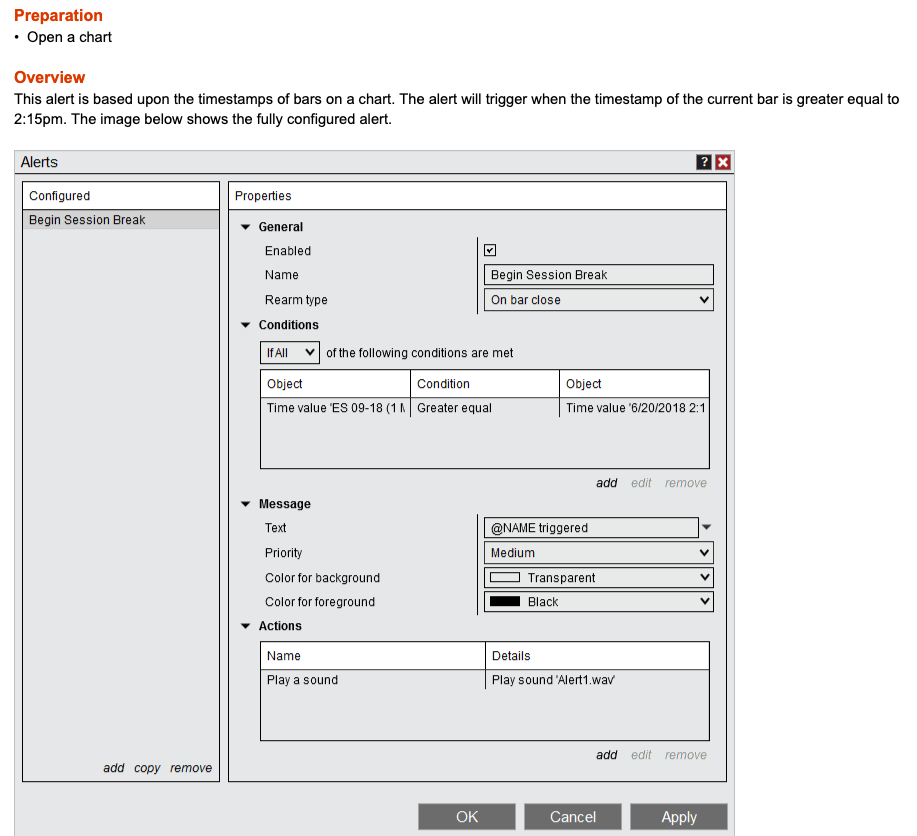Click remove under the Actions table
This screenshot has width=917, height=836.
(685, 755)
